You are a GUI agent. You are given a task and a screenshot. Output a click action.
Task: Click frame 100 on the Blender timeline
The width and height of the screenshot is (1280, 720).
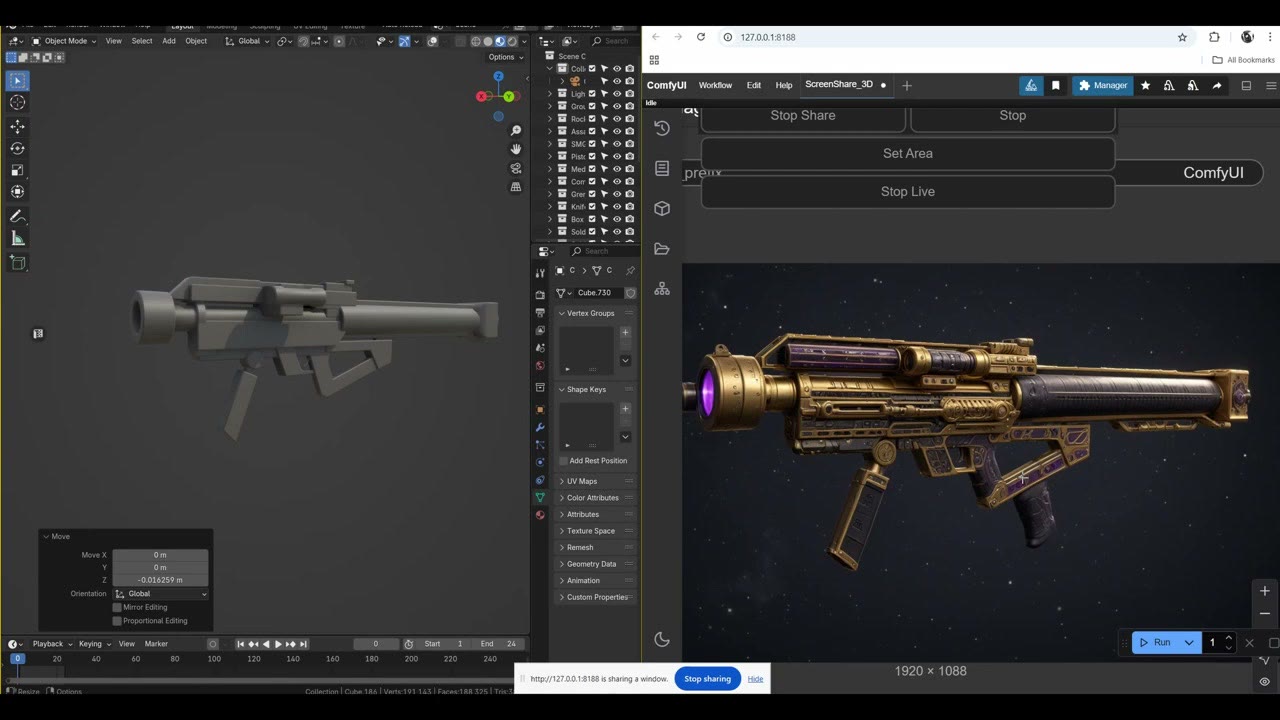tap(214, 659)
